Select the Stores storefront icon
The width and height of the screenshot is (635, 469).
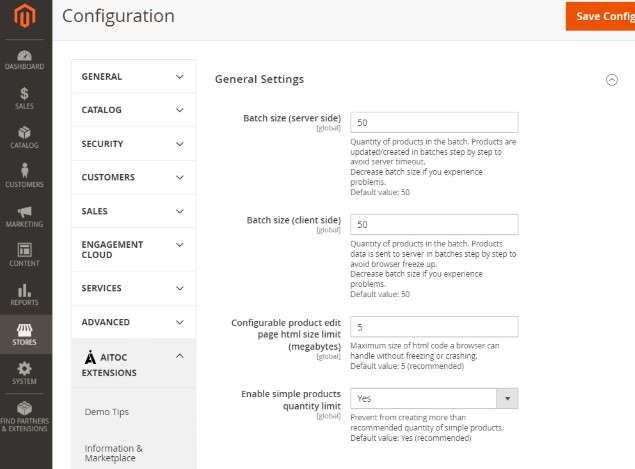coord(24,330)
